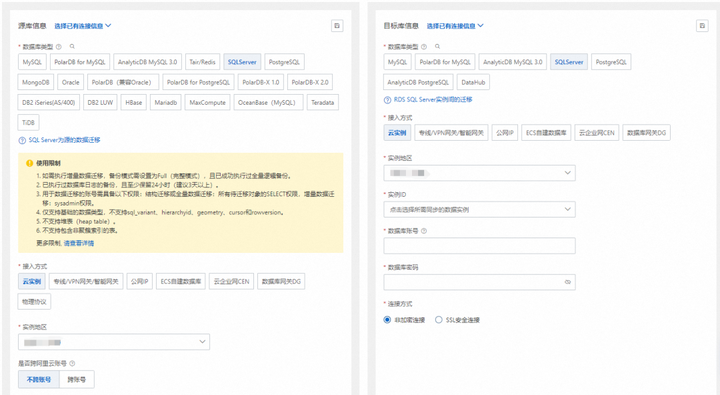Select HBase source database type
Screen dimensions: 720x395
(134, 102)
